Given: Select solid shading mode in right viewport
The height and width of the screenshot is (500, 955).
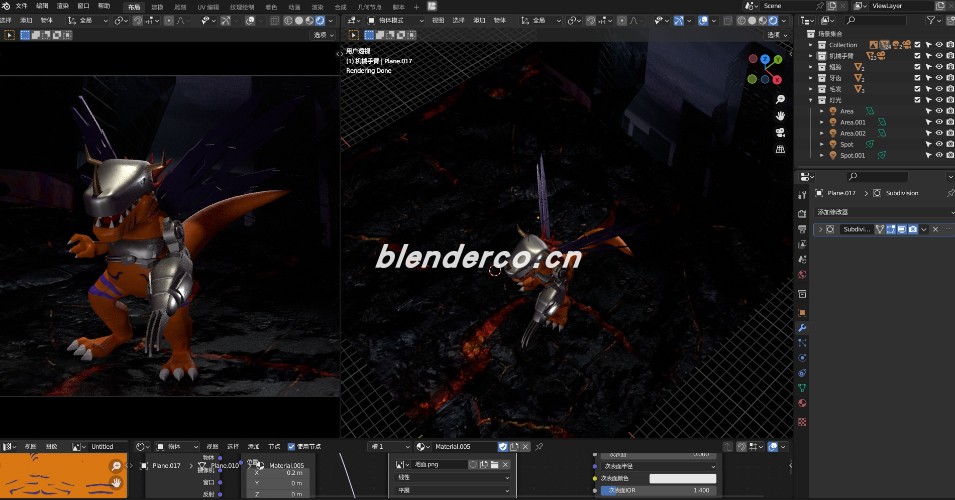Looking at the screenshot, I should 752,20.
